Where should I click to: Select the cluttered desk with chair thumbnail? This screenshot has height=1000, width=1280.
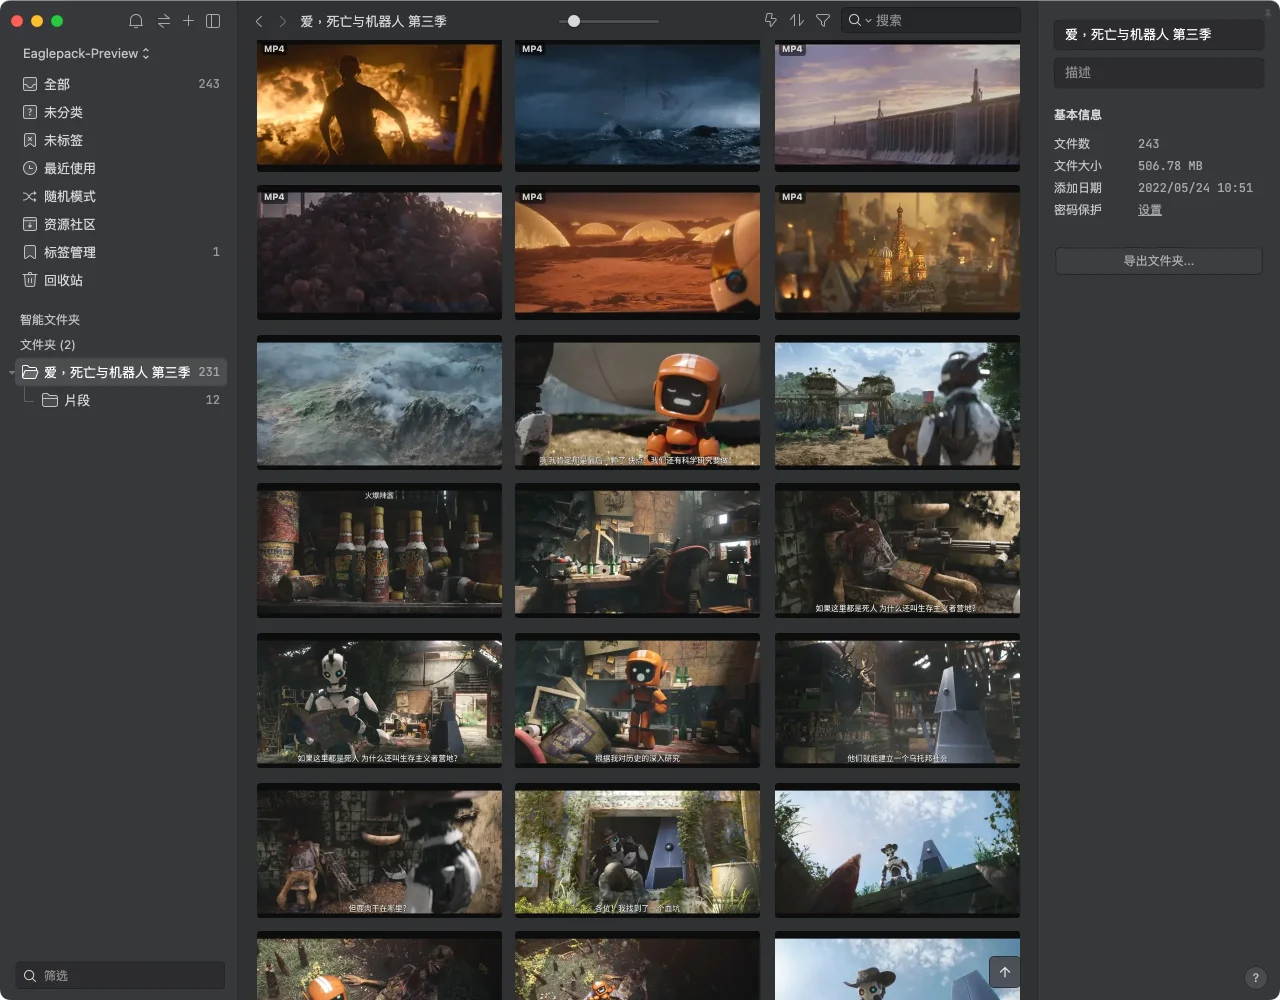tap(637, 551)
